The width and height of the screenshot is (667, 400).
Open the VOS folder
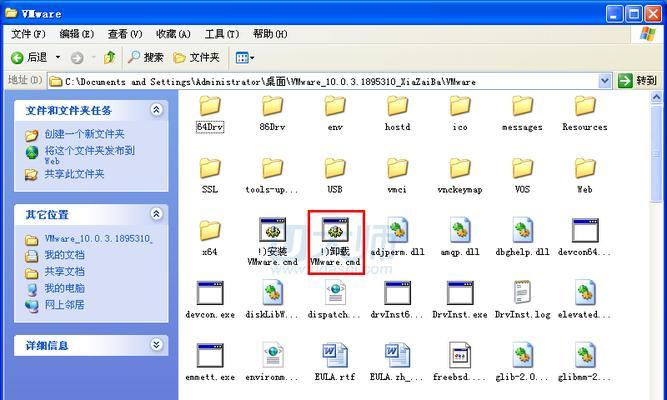(x=522, y=176)
